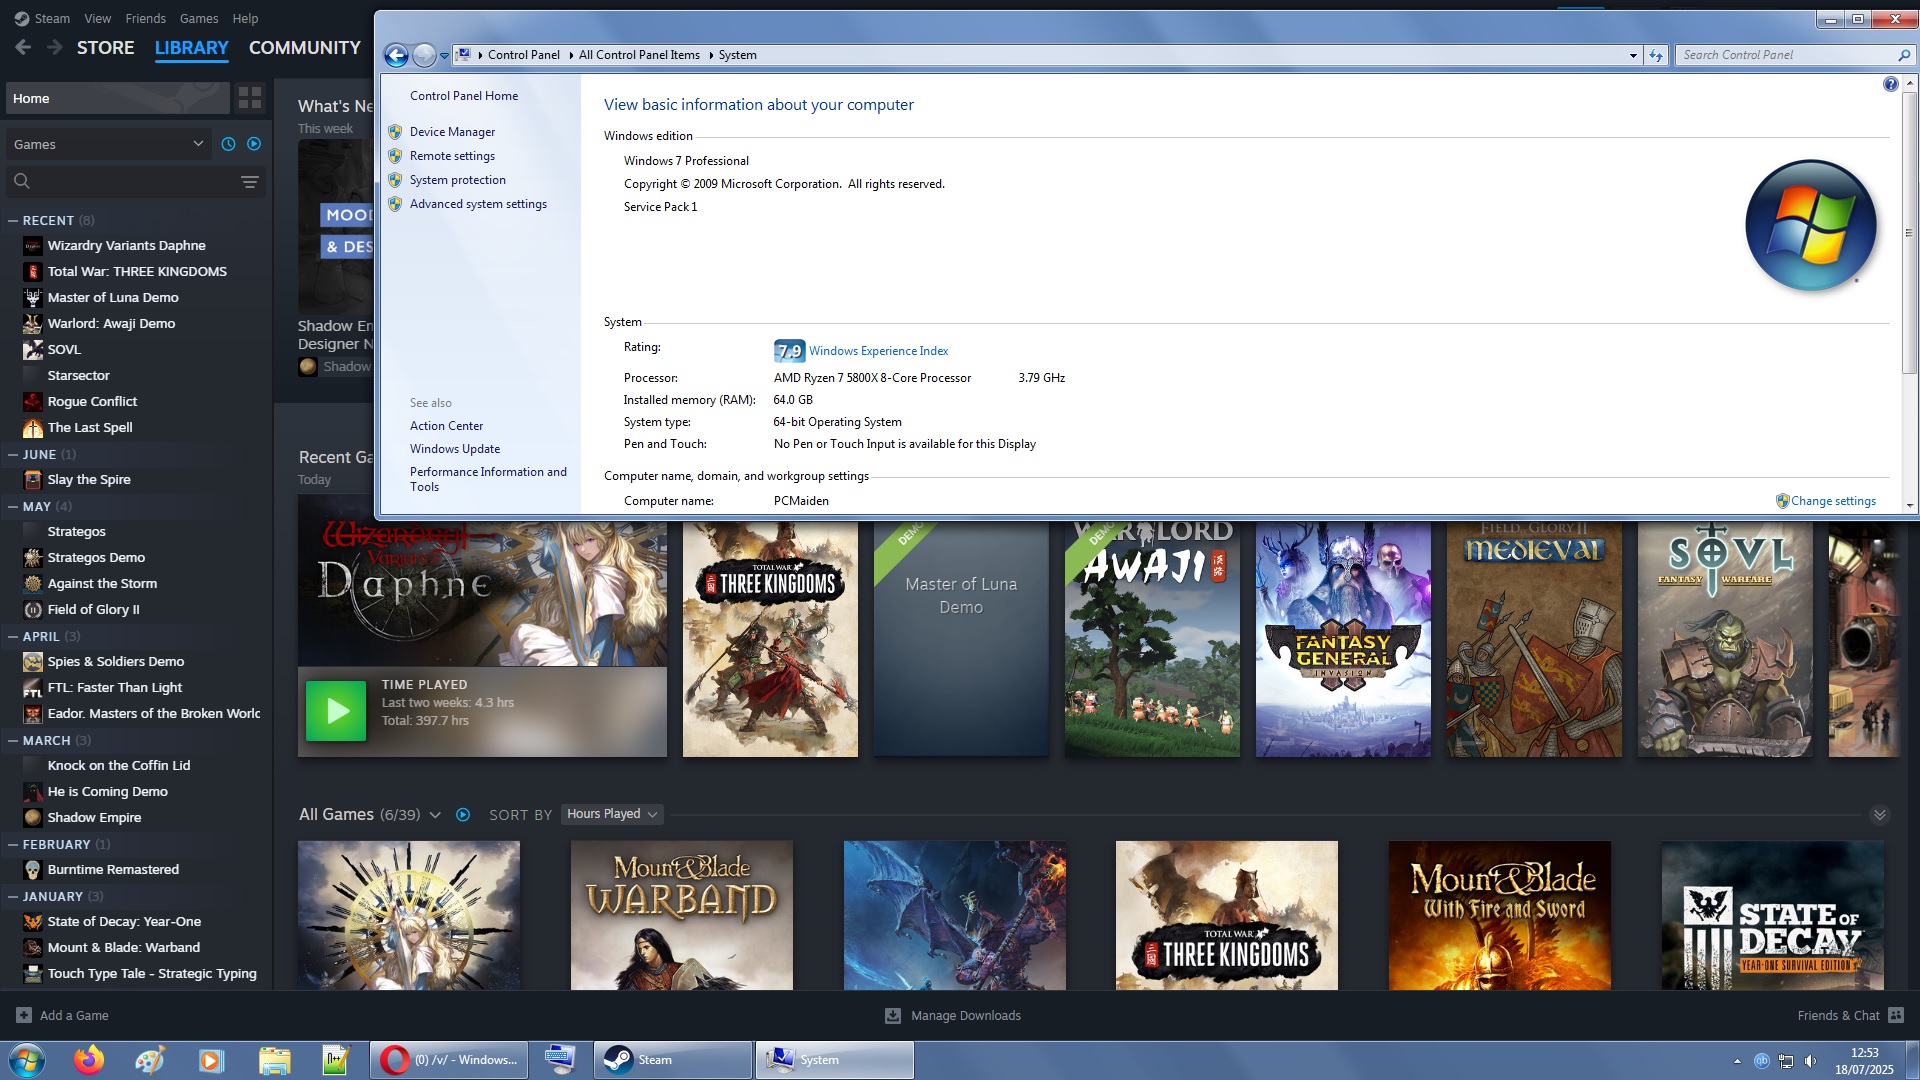Collapse the RECENT category in library

coord(13,220)
